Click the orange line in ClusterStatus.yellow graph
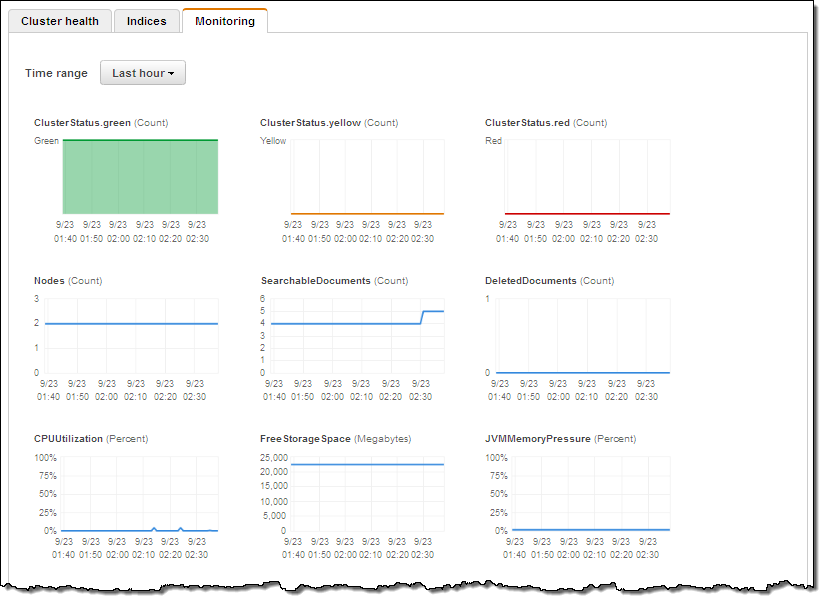The width and height of the screenshot is (824, 601). [x=367, y=213]
